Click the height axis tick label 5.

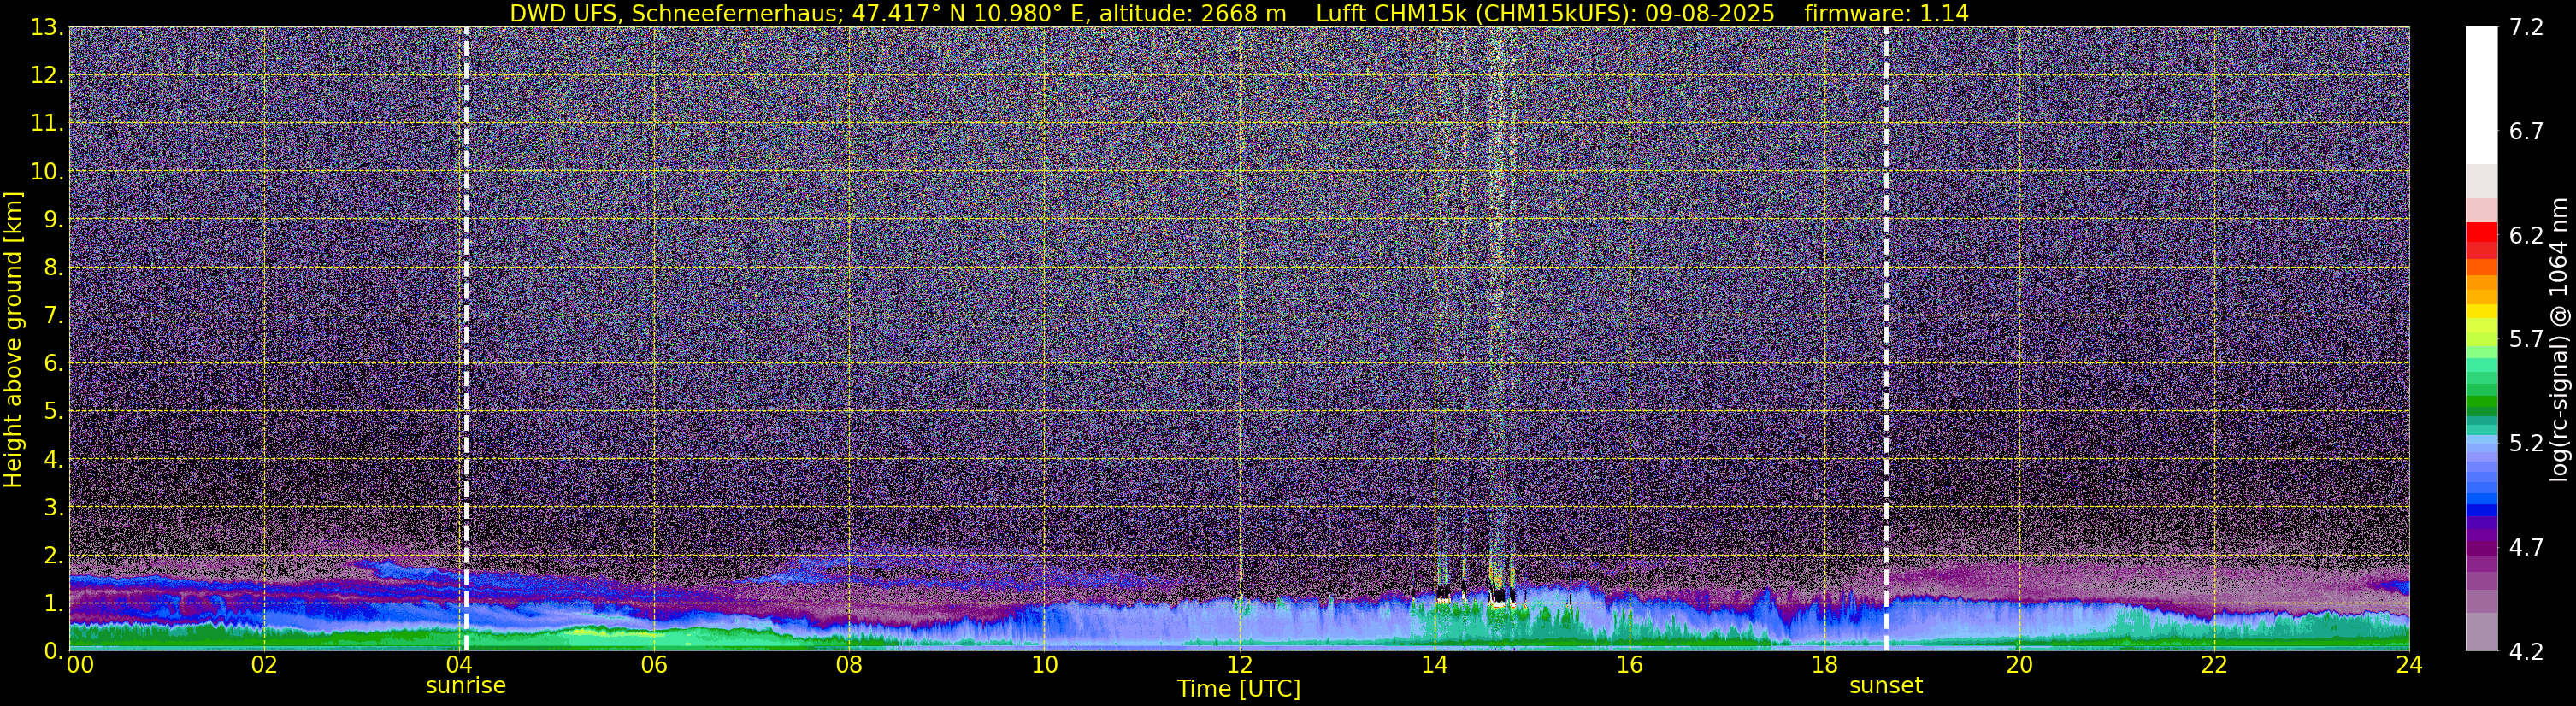pyautogui.click(x=53, y=411)
